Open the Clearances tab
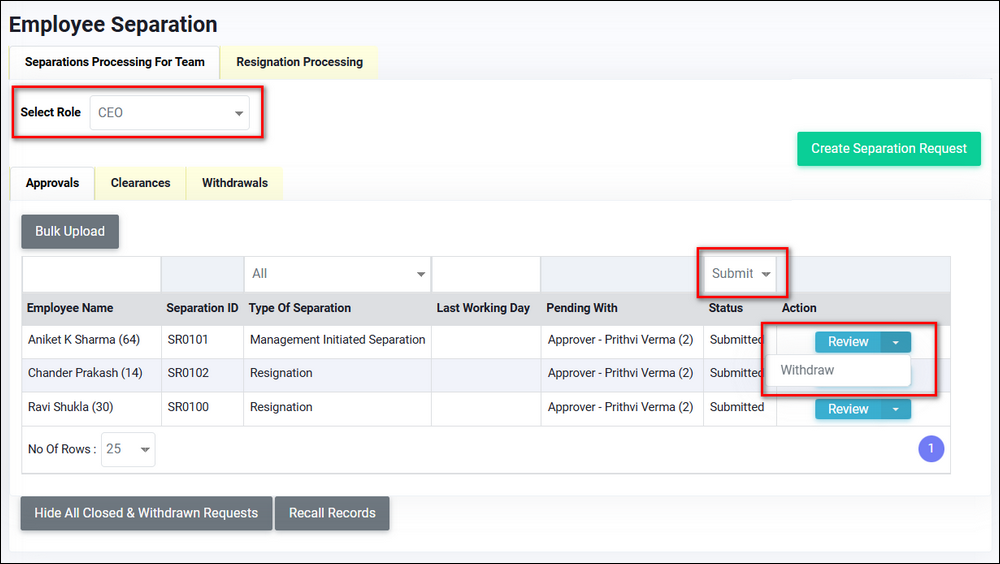 [x=140, y=183]
